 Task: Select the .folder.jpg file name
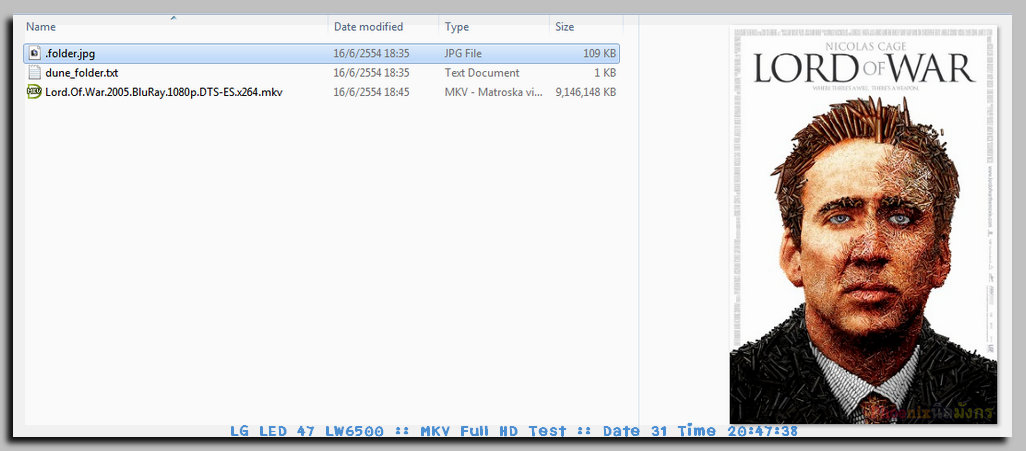(70, 54)
